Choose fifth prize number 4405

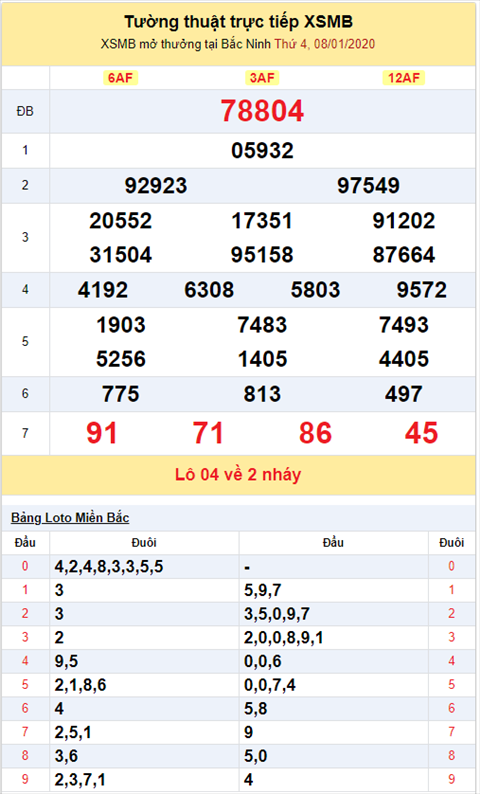tap(404, 360)
